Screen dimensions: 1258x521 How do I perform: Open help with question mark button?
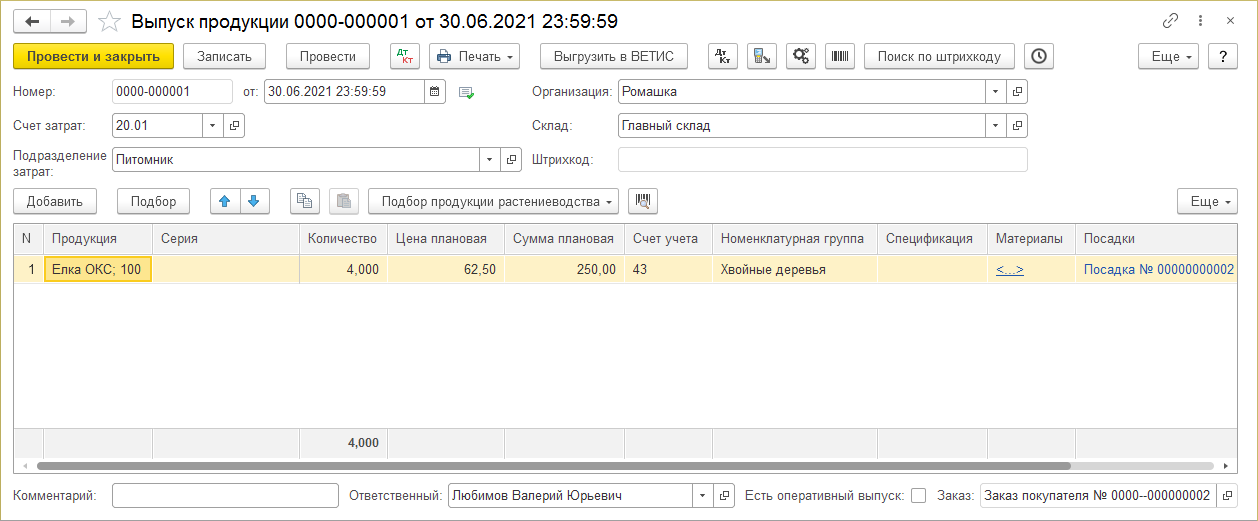pos(1223,56)
